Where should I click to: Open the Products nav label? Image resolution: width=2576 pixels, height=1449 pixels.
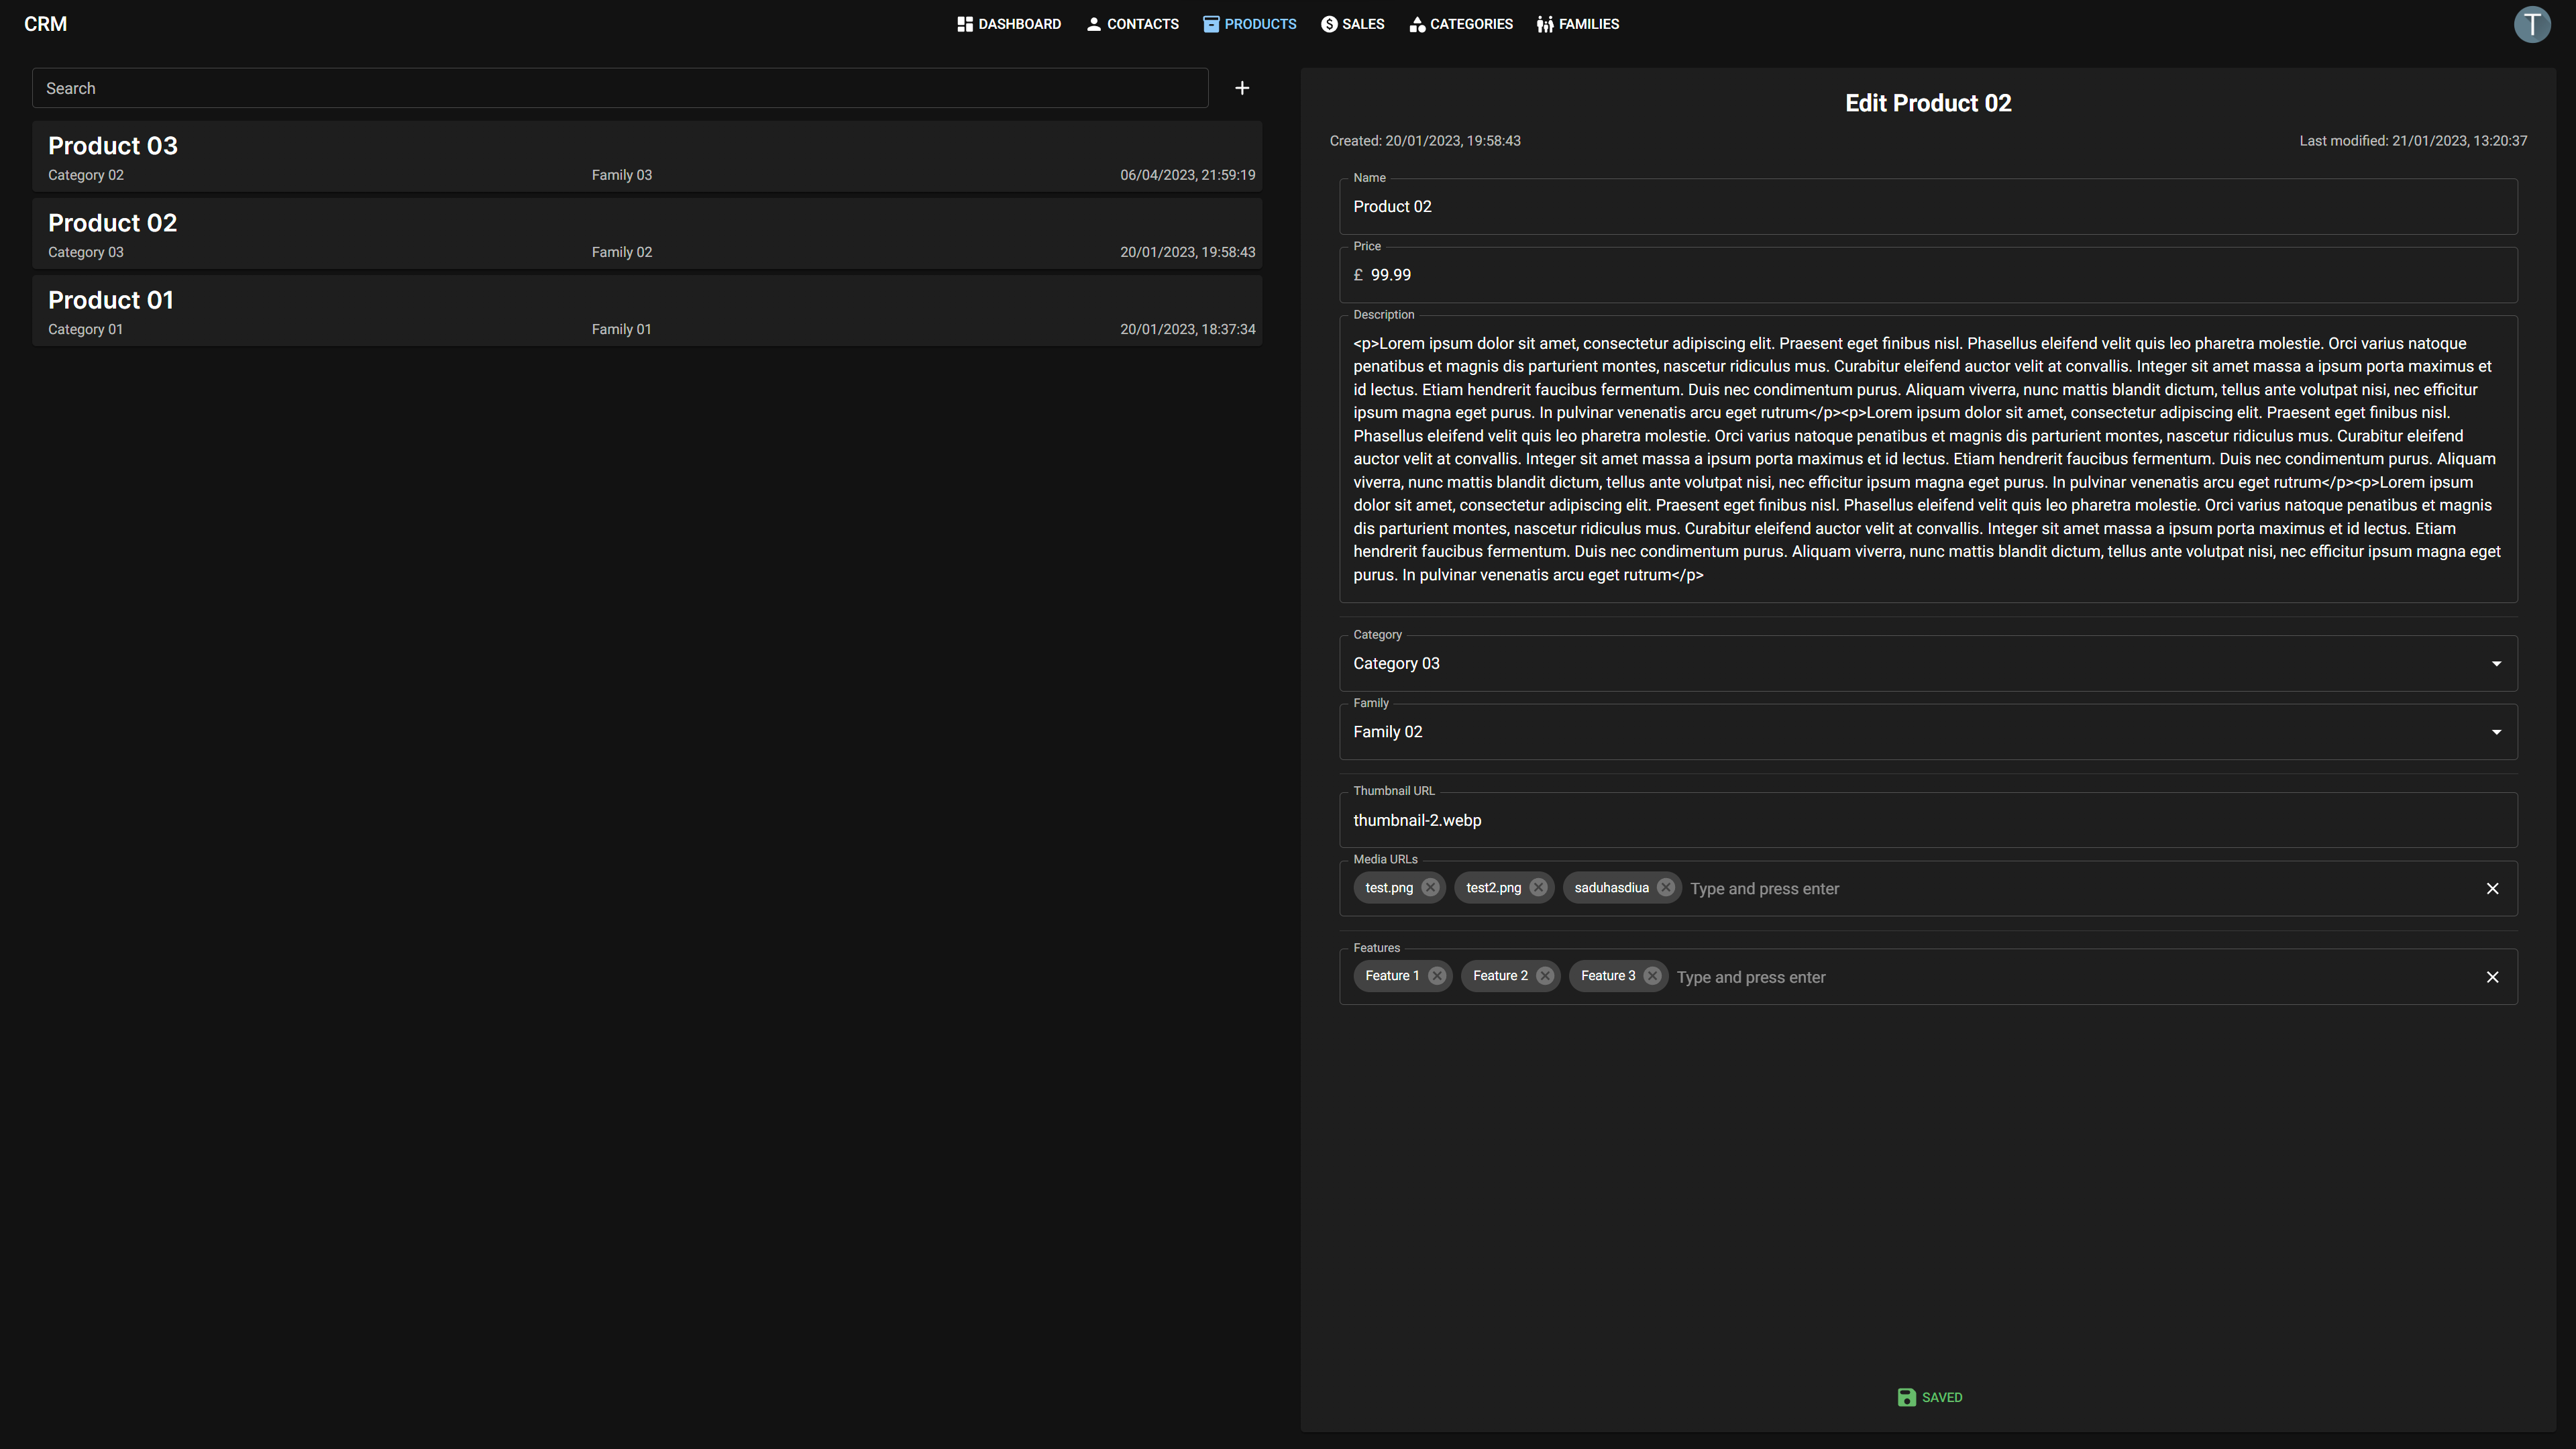coord(1260,24)
